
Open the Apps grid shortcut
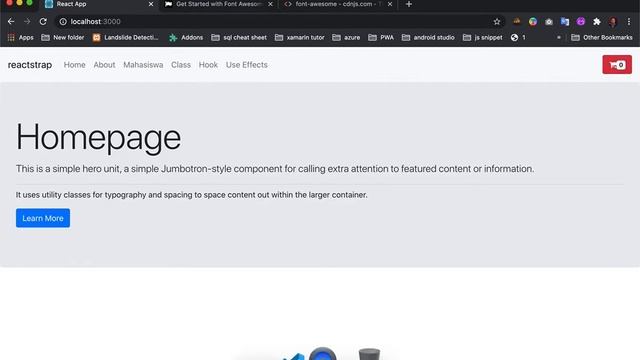[20, 38]
